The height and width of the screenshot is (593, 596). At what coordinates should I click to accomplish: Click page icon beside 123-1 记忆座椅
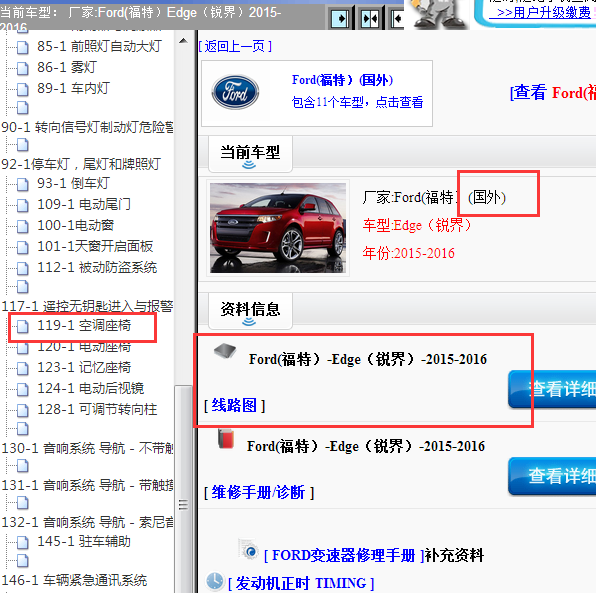[x=23, y=368]
